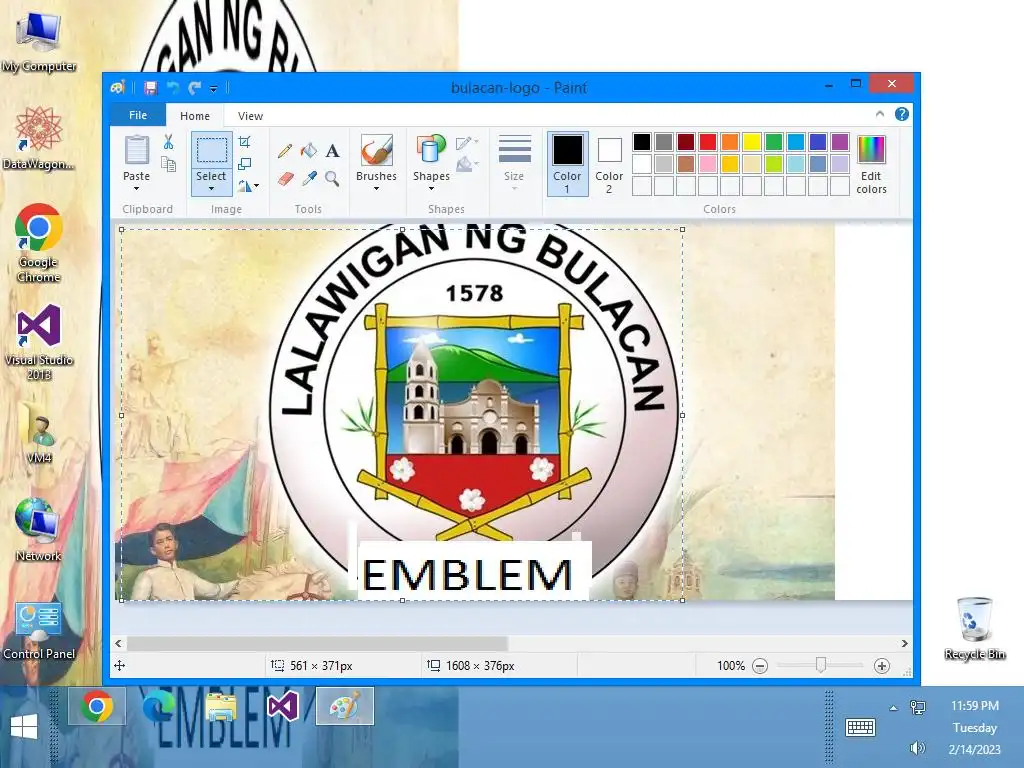Open the Size line thickness dropdown
The width and height of the screenshot is (1024, 768).
(x=514, y=165)
